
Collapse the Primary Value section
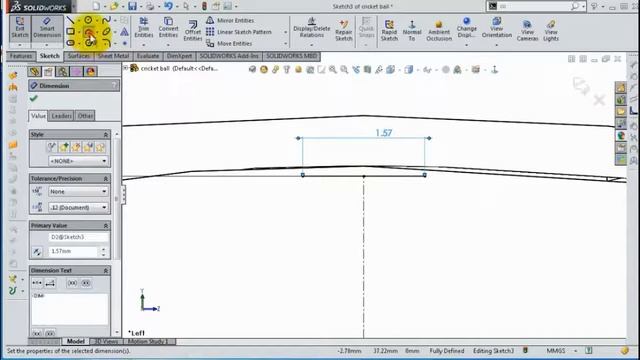click(106, 226)
